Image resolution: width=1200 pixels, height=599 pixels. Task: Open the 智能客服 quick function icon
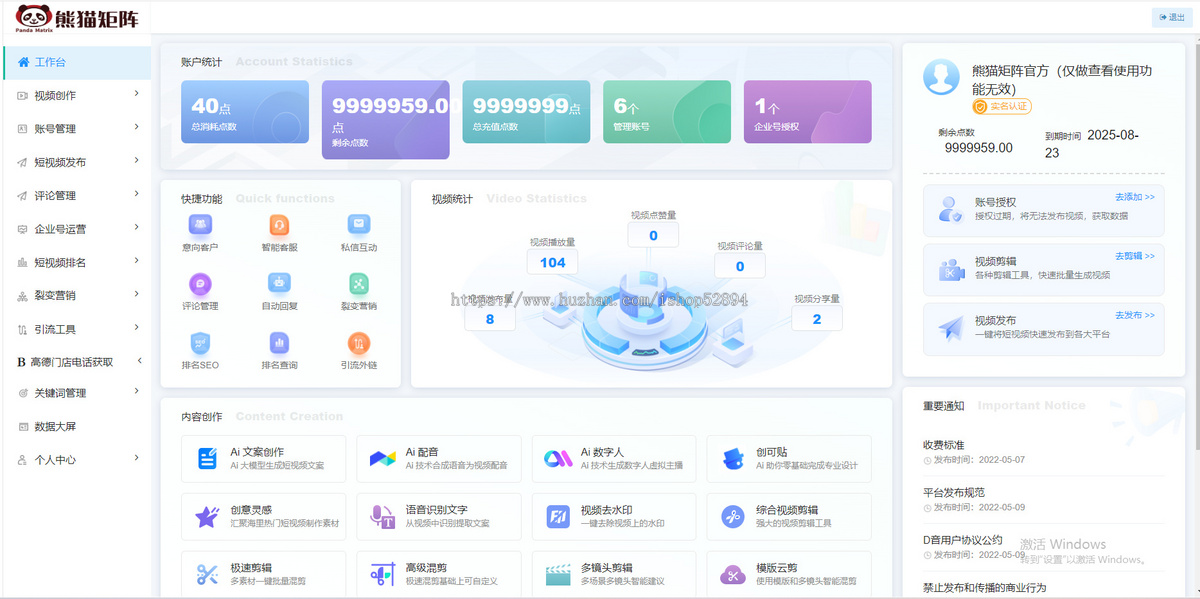(x=279, y=225)
